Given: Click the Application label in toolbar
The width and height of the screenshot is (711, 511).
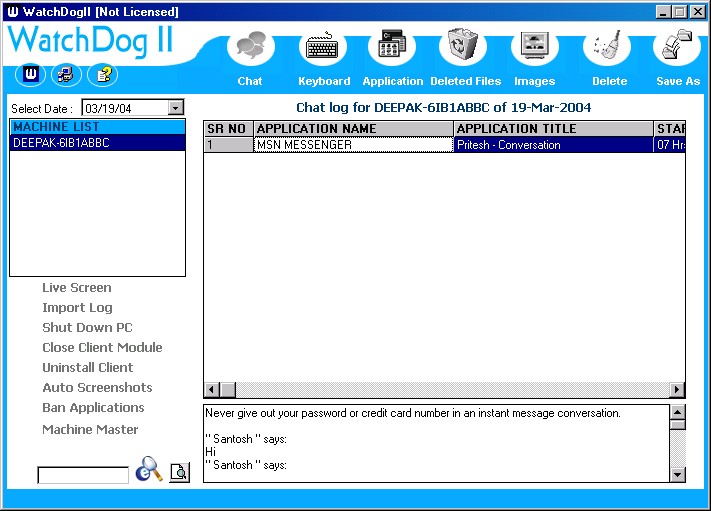Looking at the screenshot, I should (393, 81).
